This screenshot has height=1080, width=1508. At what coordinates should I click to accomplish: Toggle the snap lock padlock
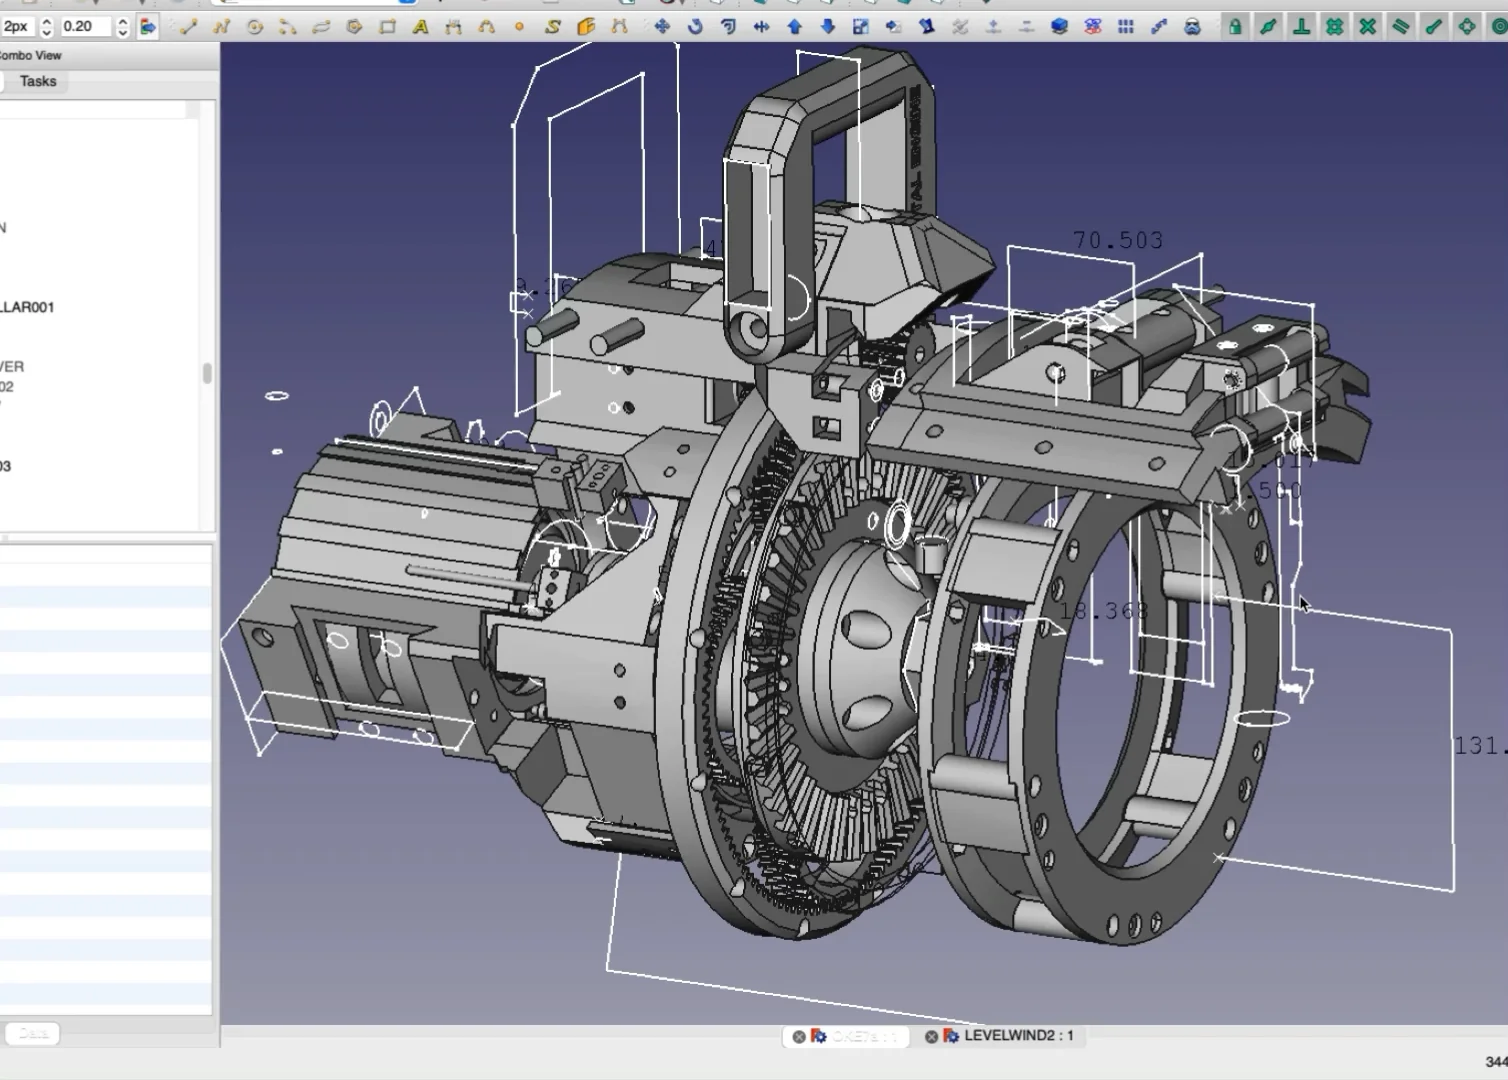(1236, 26)
